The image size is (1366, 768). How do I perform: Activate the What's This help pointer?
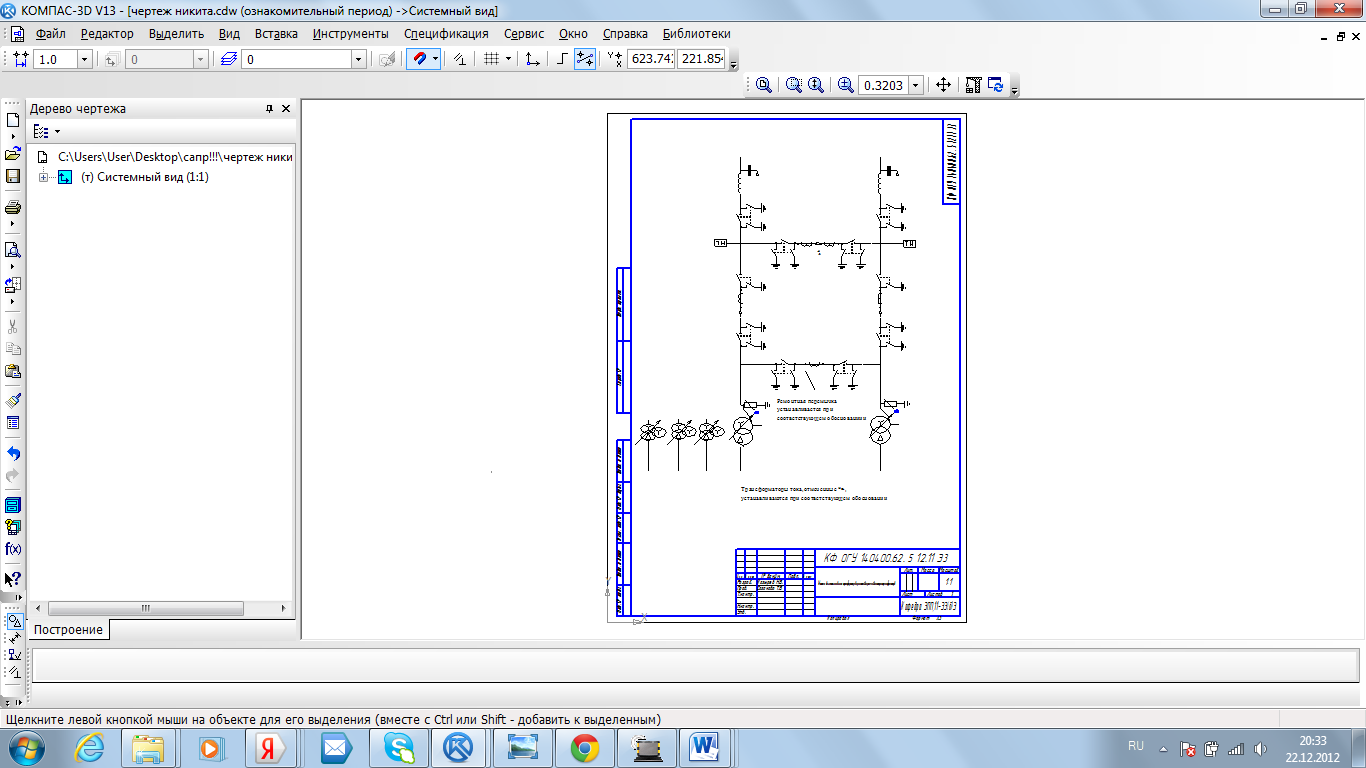13,579
